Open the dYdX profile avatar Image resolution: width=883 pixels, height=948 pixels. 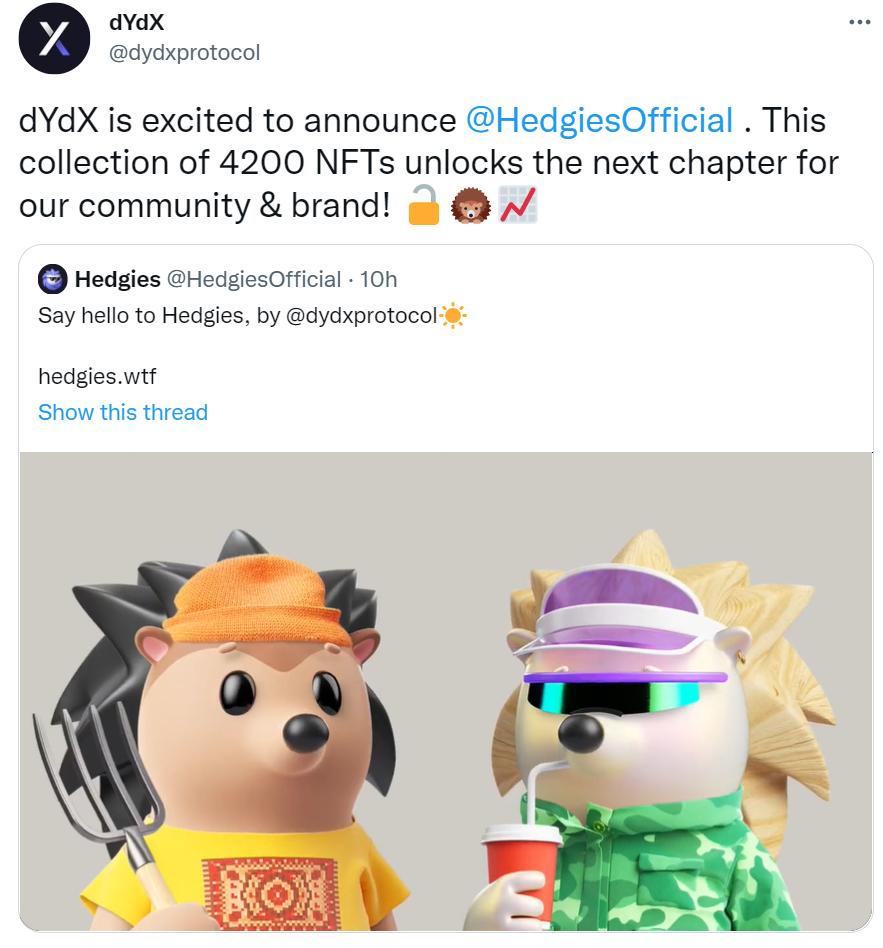coord(54,39)
